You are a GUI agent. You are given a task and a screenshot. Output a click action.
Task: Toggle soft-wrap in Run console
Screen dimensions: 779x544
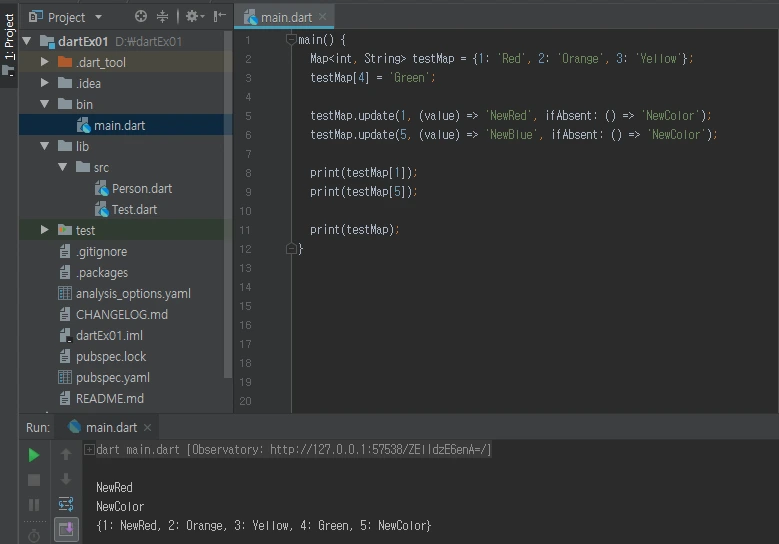tap(66, 504)
